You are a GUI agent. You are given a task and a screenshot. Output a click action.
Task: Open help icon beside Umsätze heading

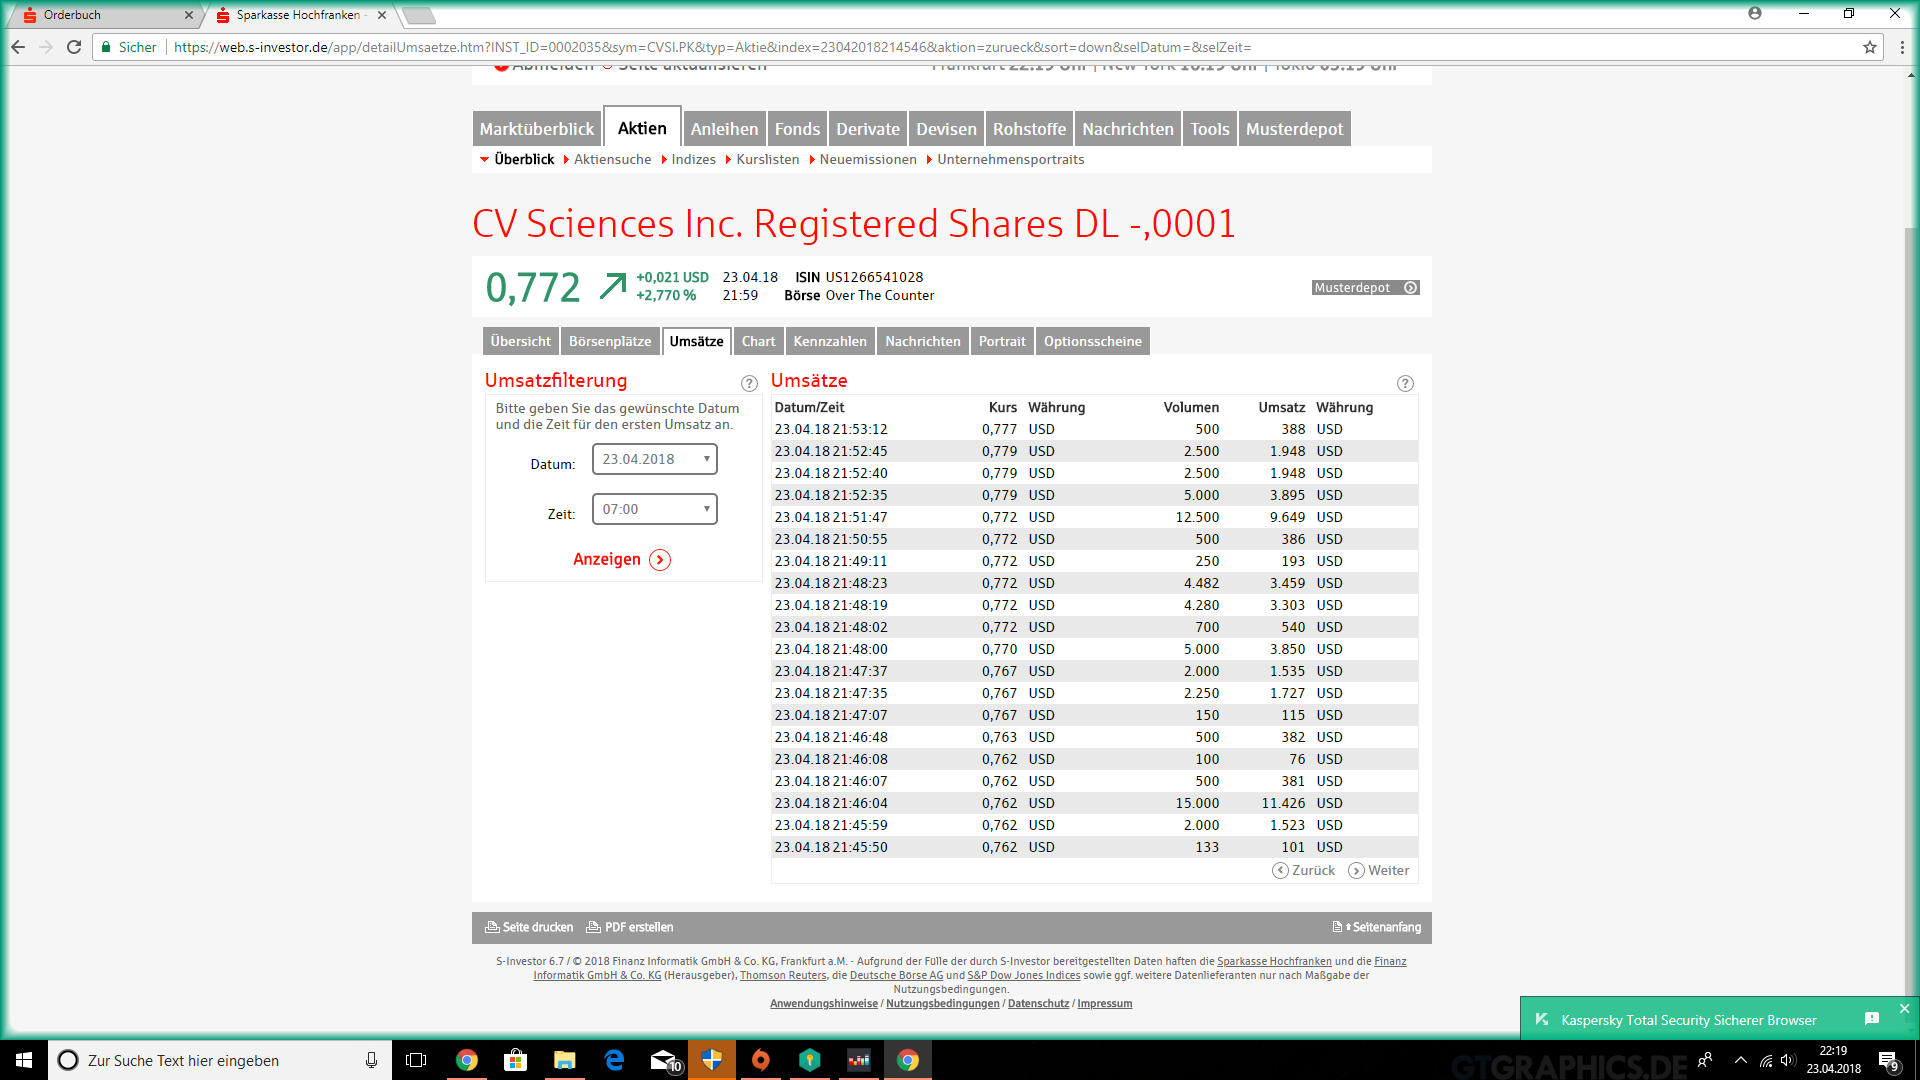pos(1405,383)
